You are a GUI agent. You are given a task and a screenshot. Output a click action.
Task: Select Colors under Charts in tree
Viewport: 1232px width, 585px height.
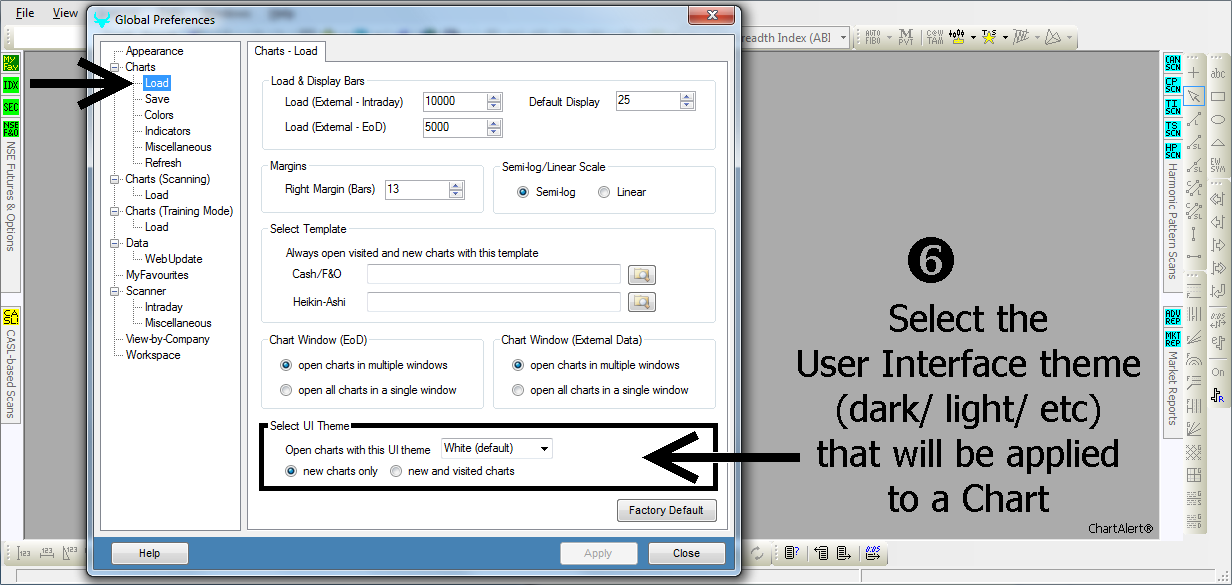tap(159, 115)
